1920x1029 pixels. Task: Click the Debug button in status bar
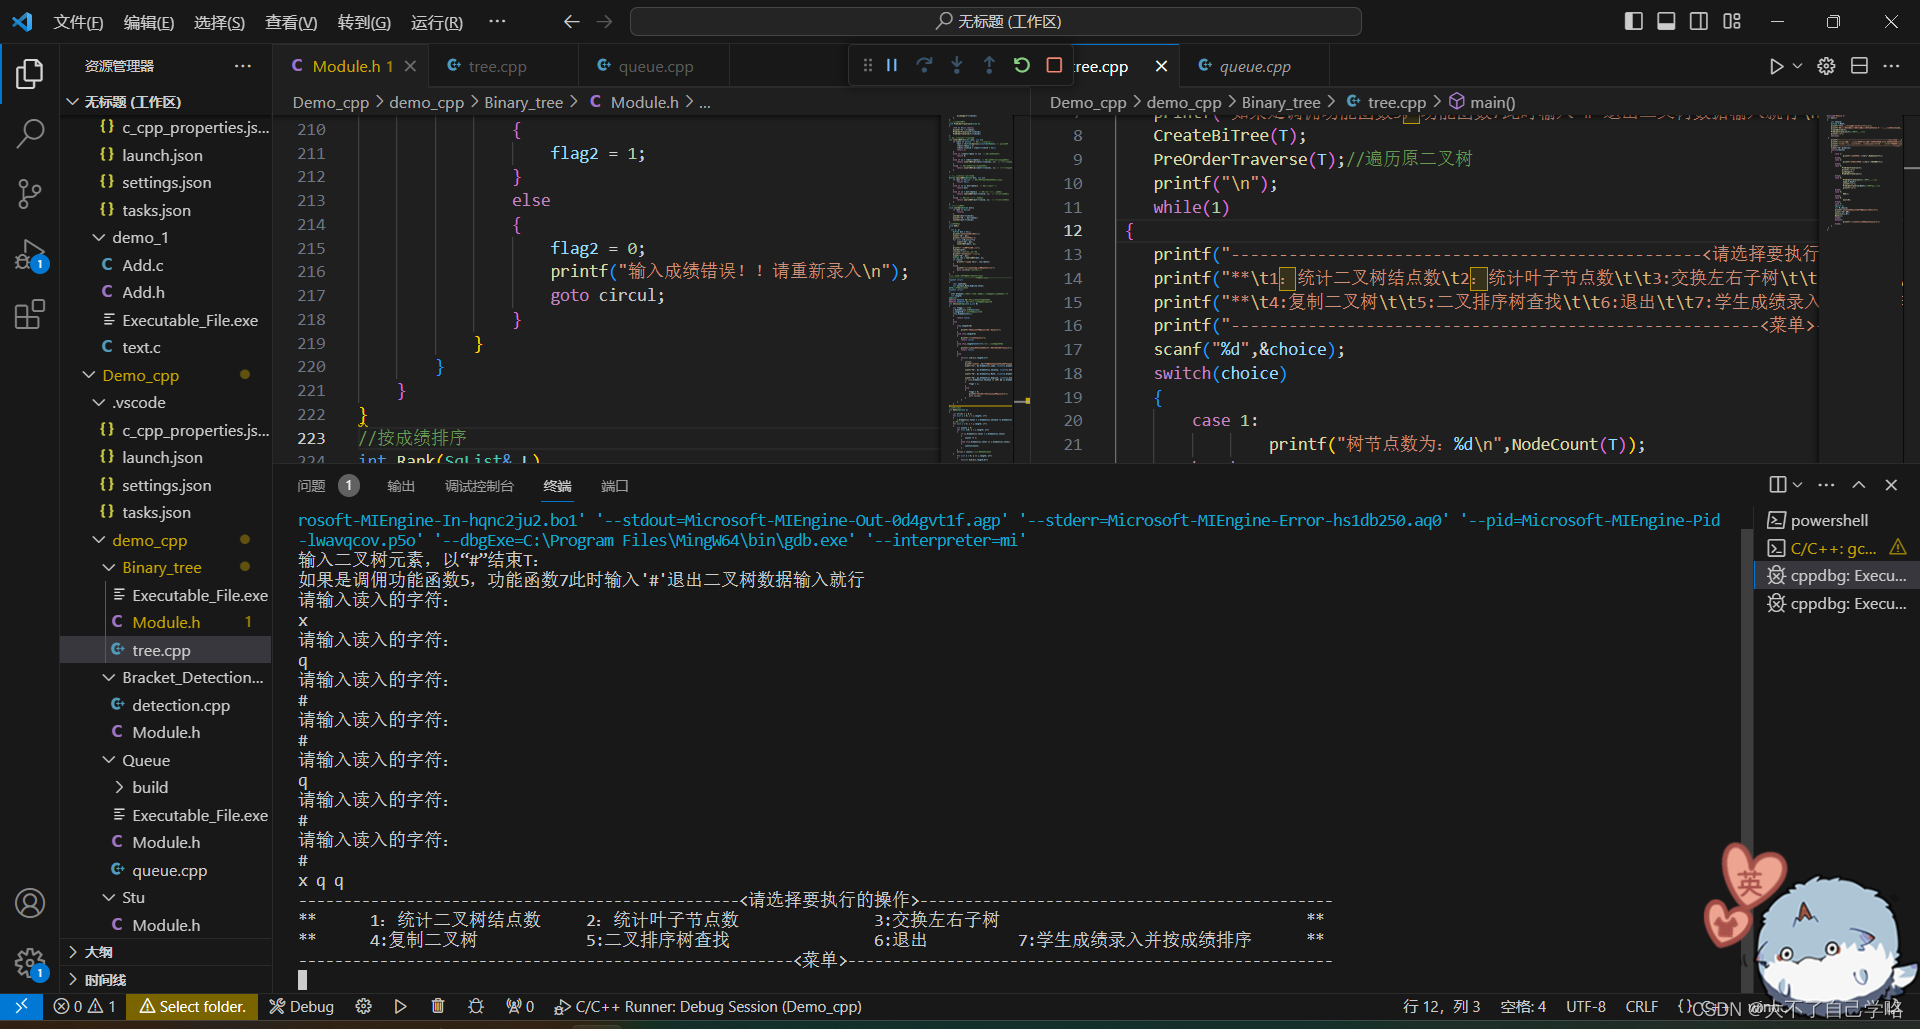pos(301,1006)
